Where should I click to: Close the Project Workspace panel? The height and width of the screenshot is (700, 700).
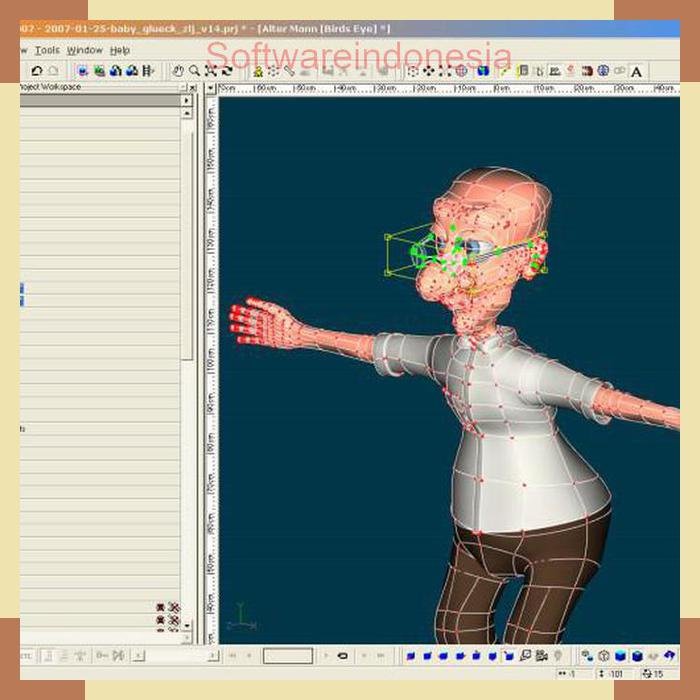pyautogui.click(x=193, y=87)
